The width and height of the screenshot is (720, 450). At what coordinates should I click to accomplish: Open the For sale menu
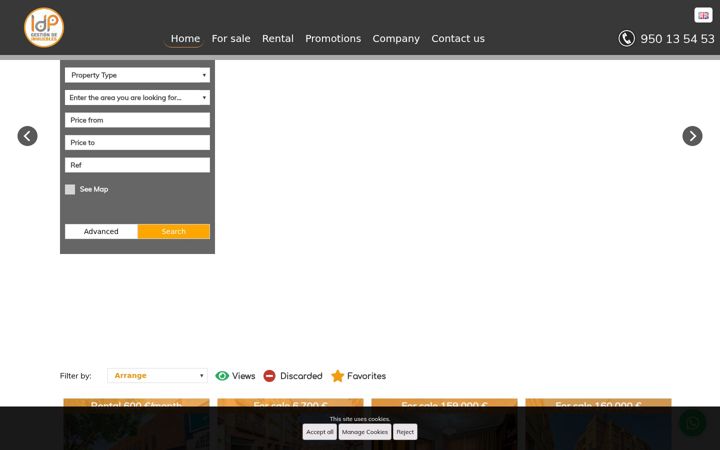231,39
